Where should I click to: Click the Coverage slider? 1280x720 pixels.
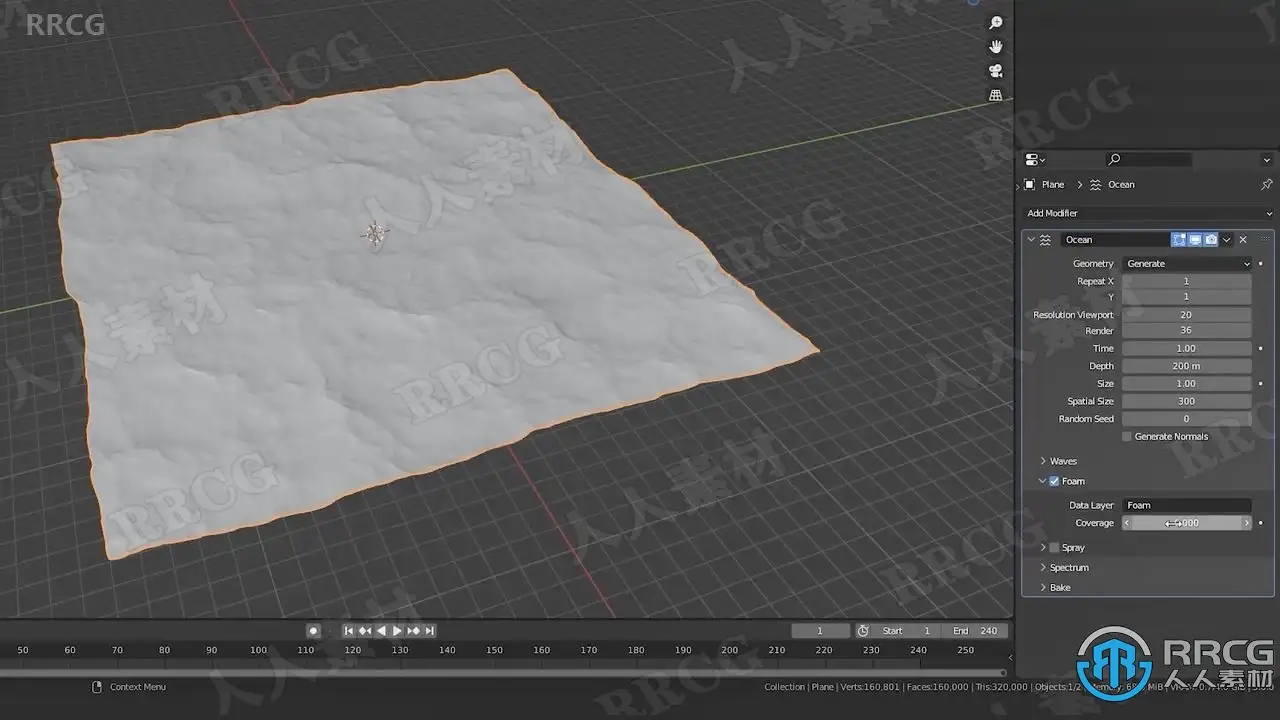click(x=1187, y=523)
